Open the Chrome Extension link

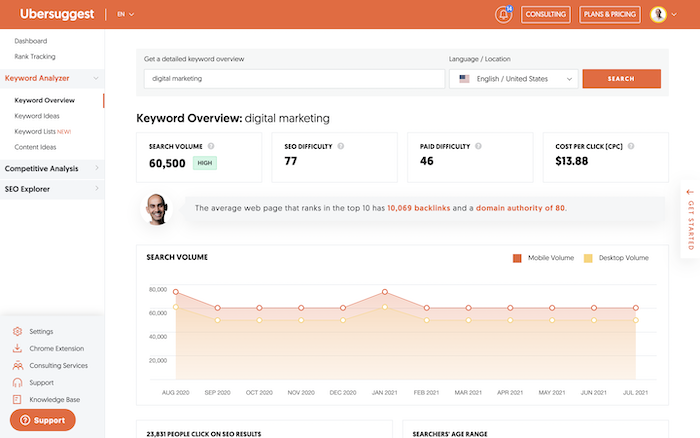click(57, 348)
